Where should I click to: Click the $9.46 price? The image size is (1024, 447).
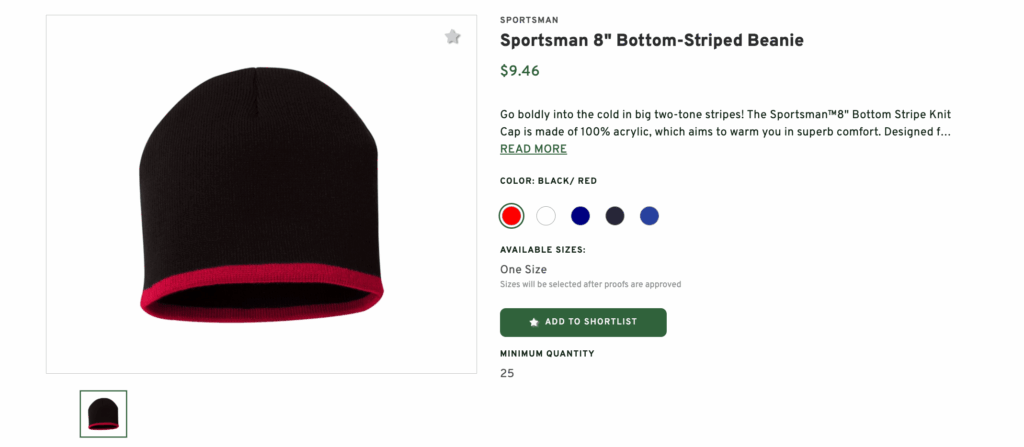coord(519,71)
